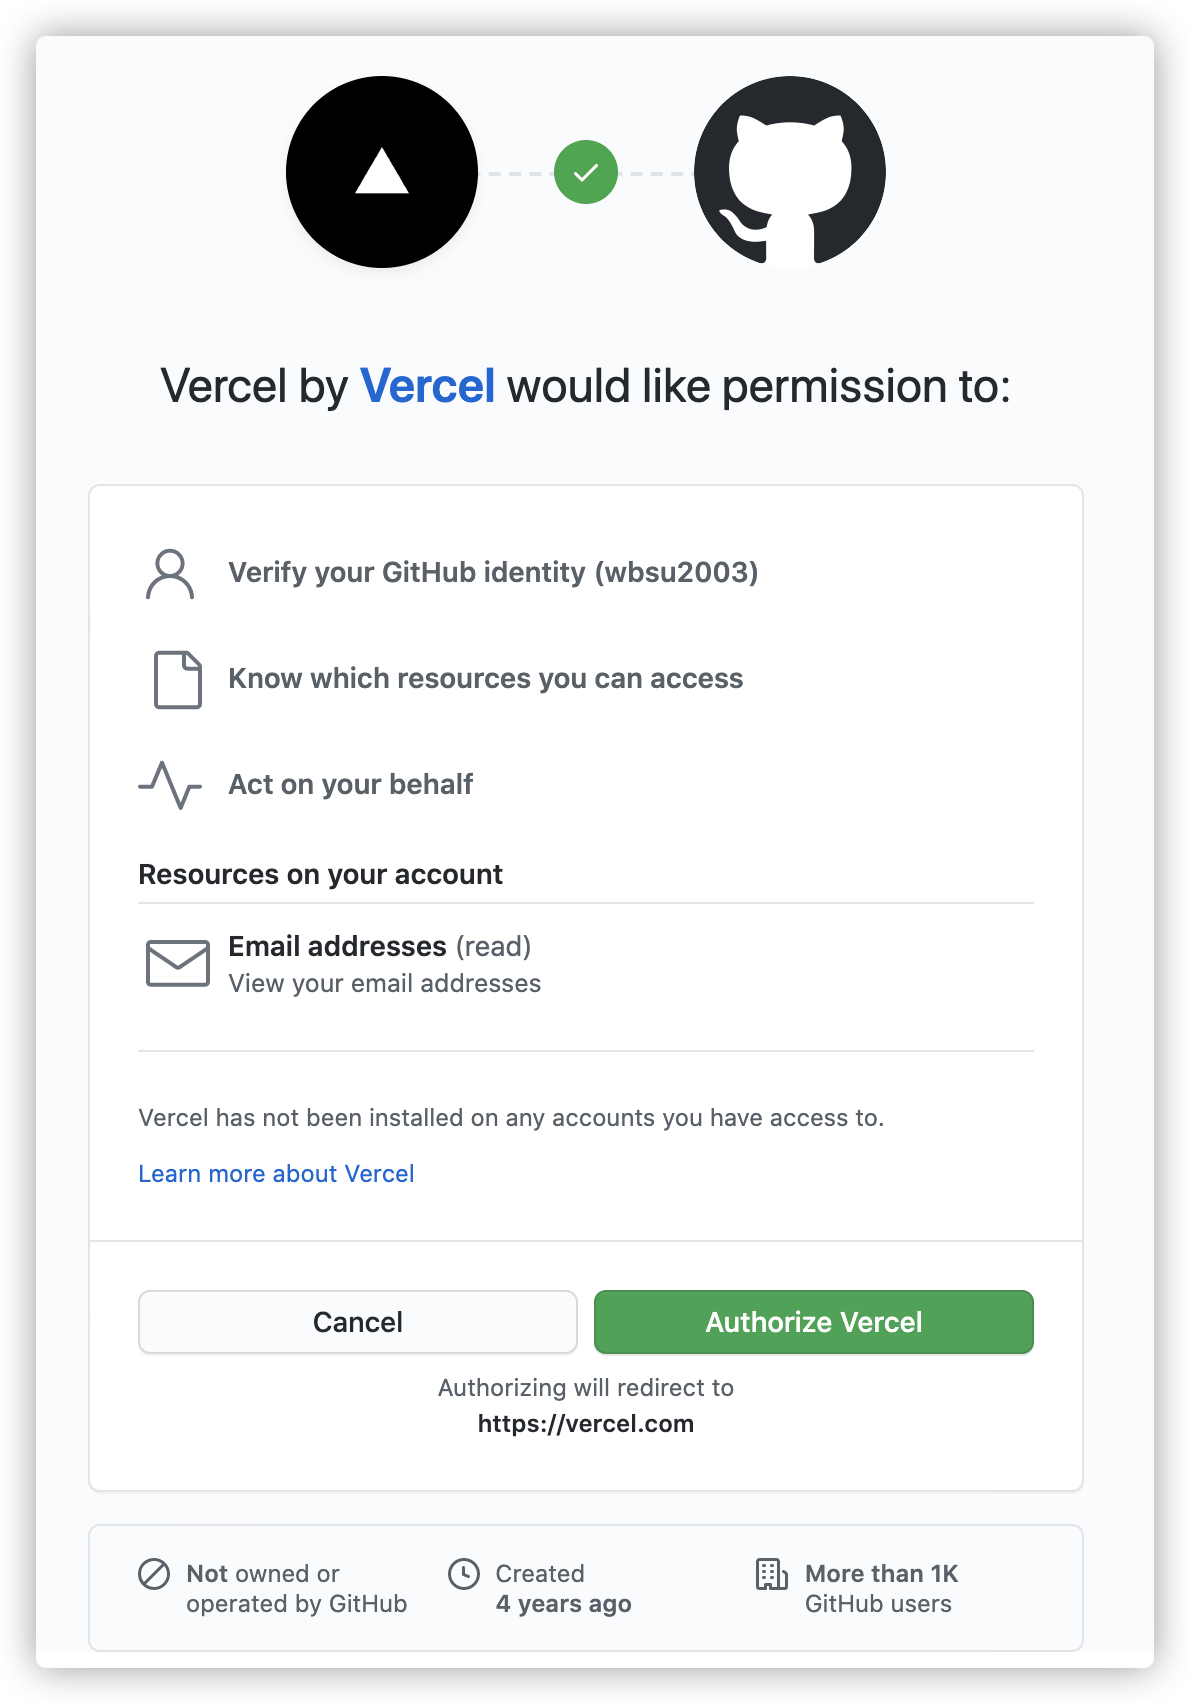Click the green checkmark connection icon
The image size is (1190, 1704).
[x=586, y=172]
